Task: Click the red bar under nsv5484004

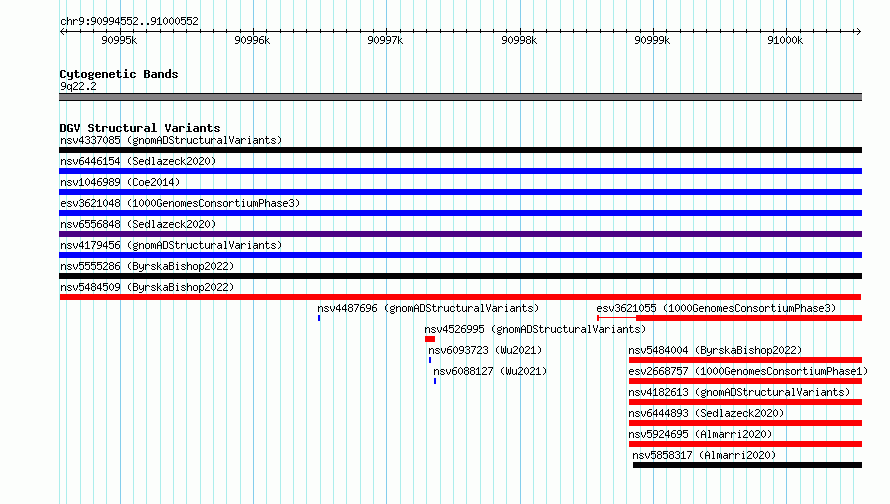Action: point(745,360)
